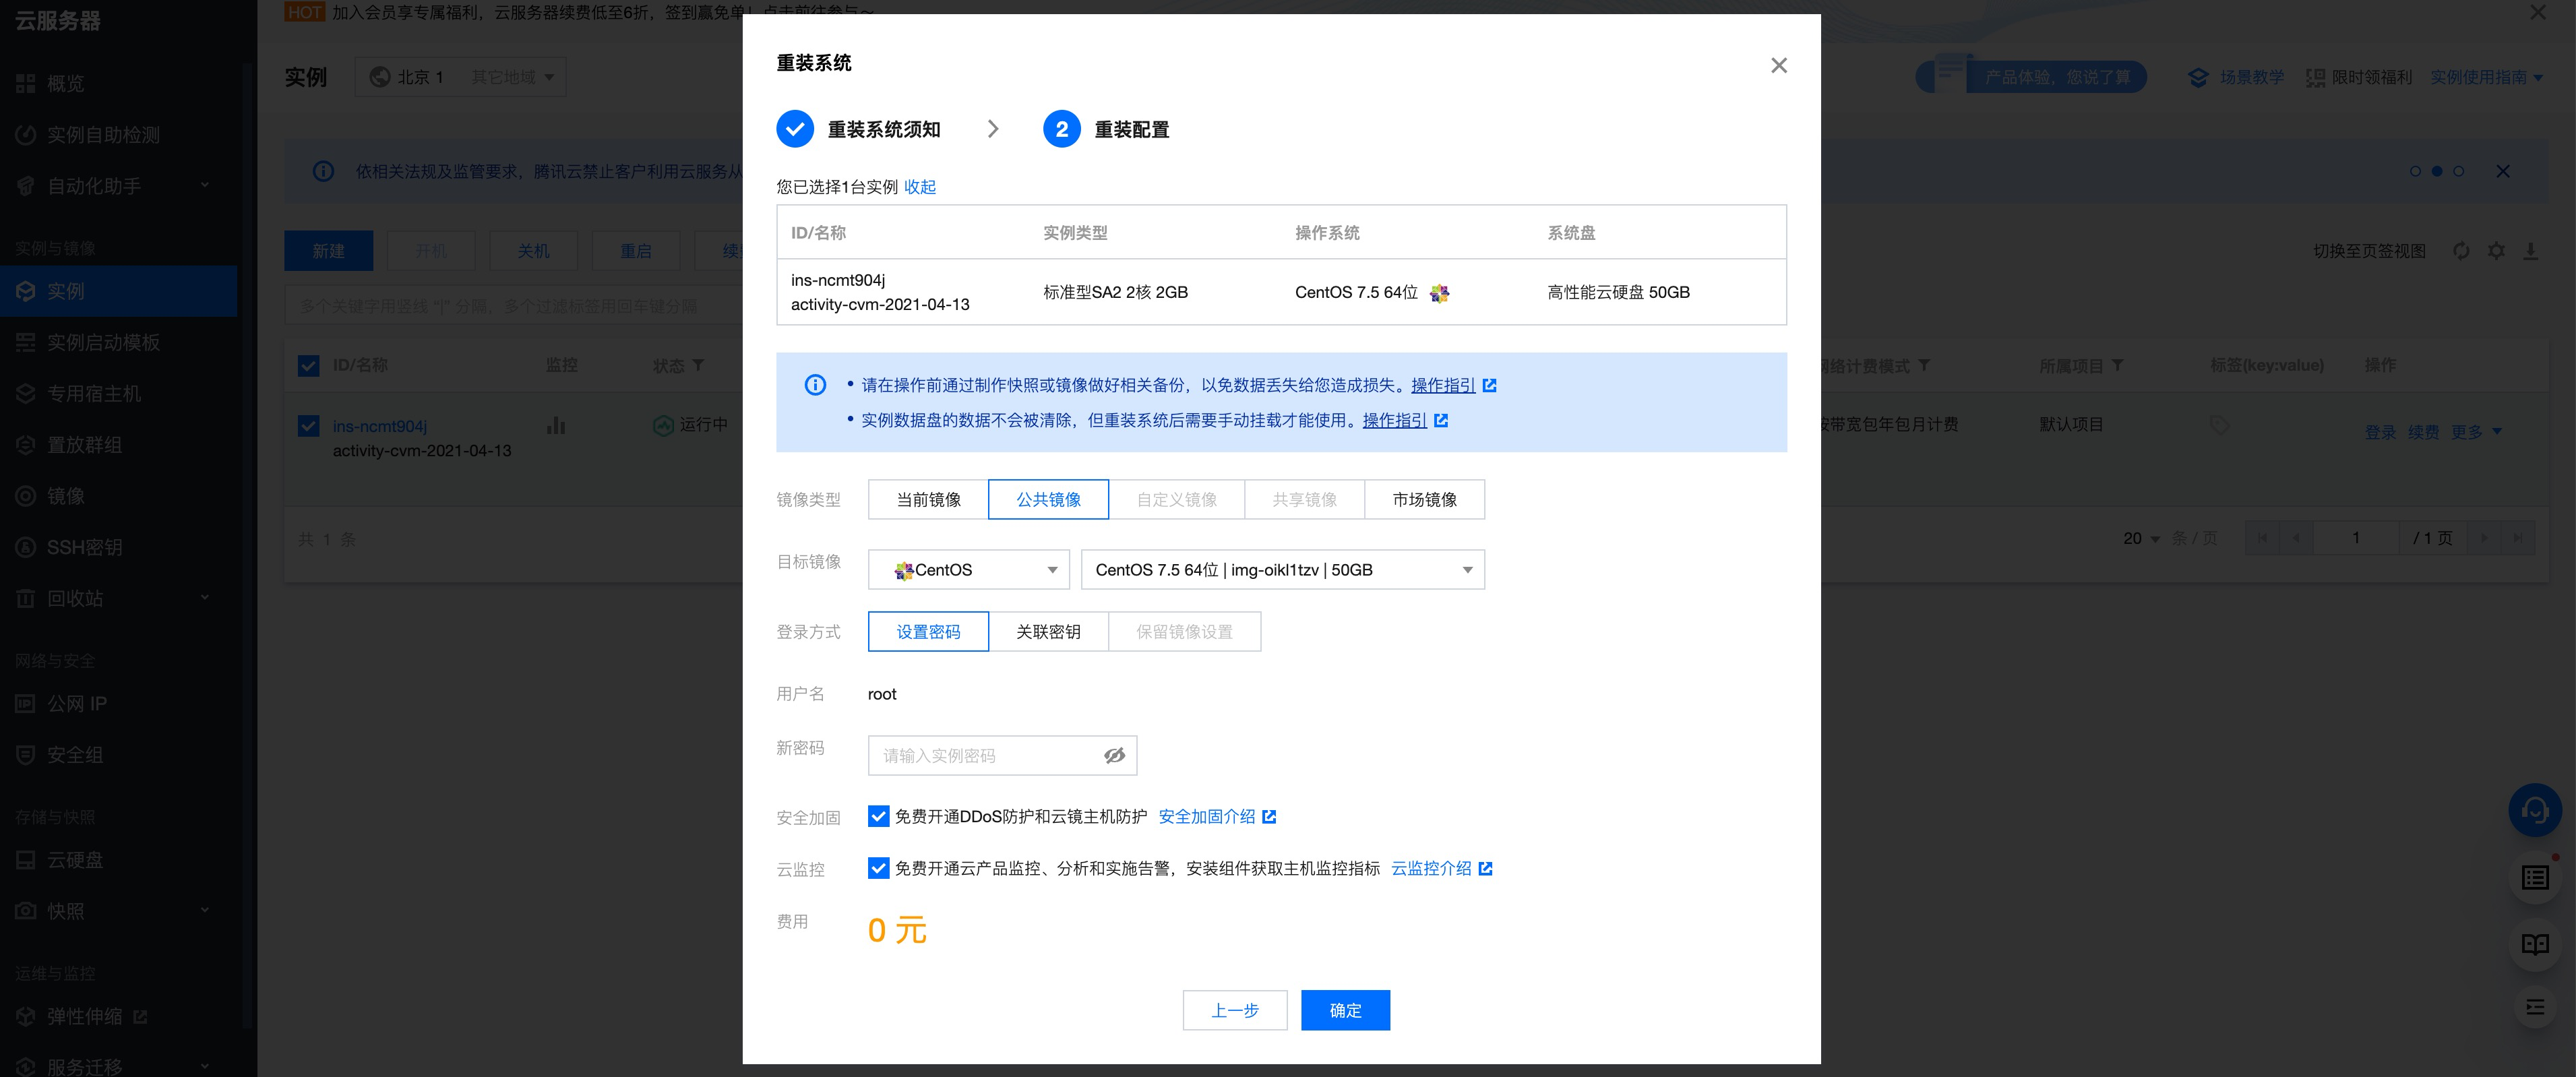2576x1077 pixels.
Task: Select the 当前镜像 image type tab
Action: coord(928,499)
